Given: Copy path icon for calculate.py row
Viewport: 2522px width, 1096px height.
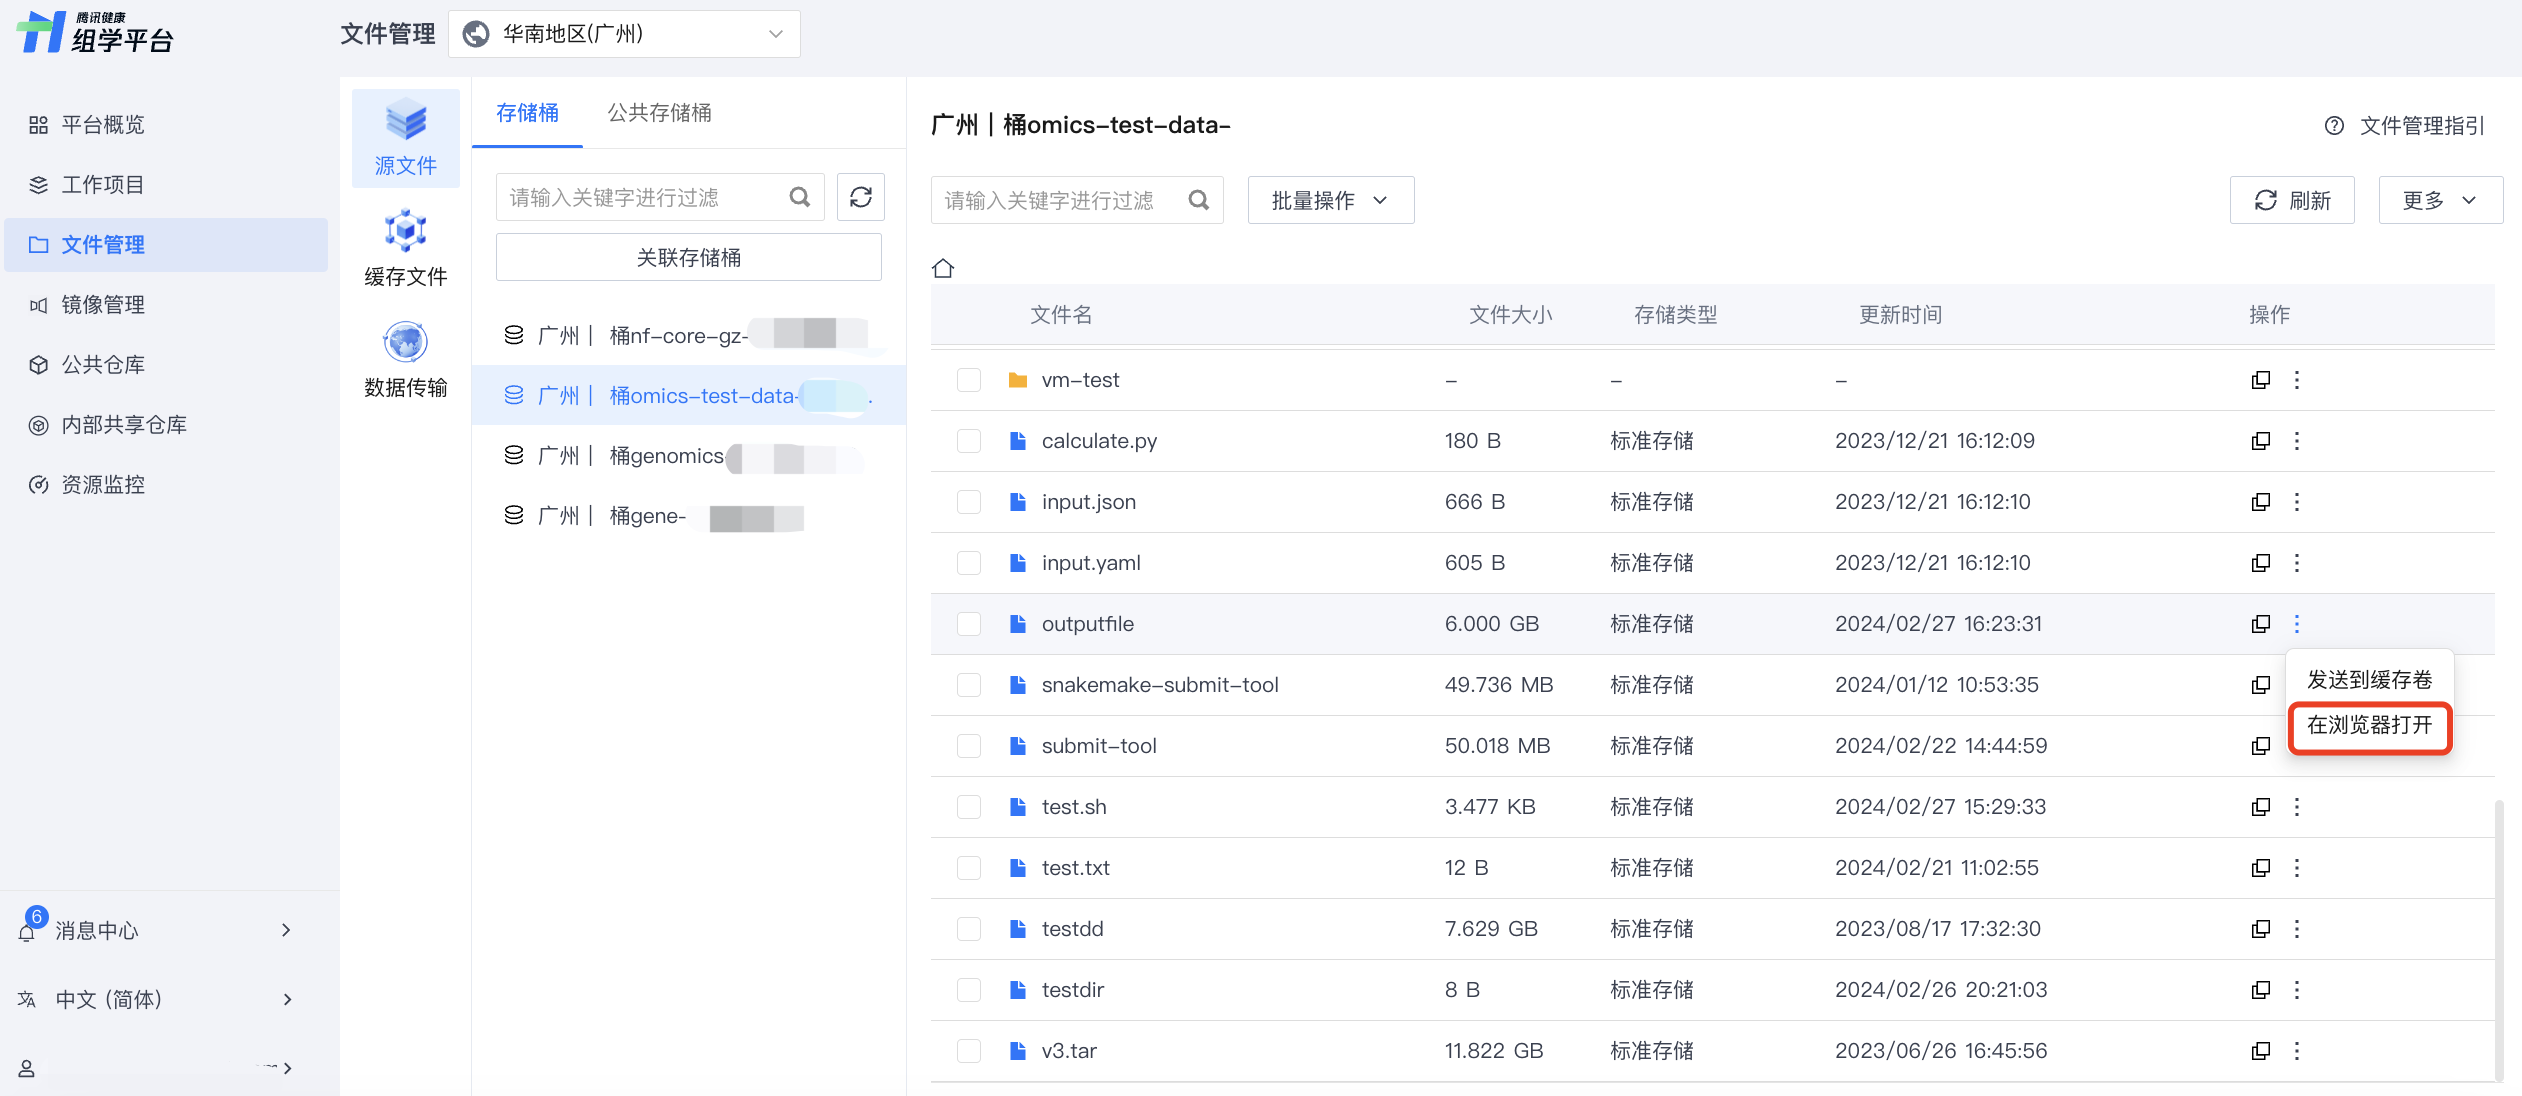Looking at the screenshot, I should click(x=2260, y=441).
